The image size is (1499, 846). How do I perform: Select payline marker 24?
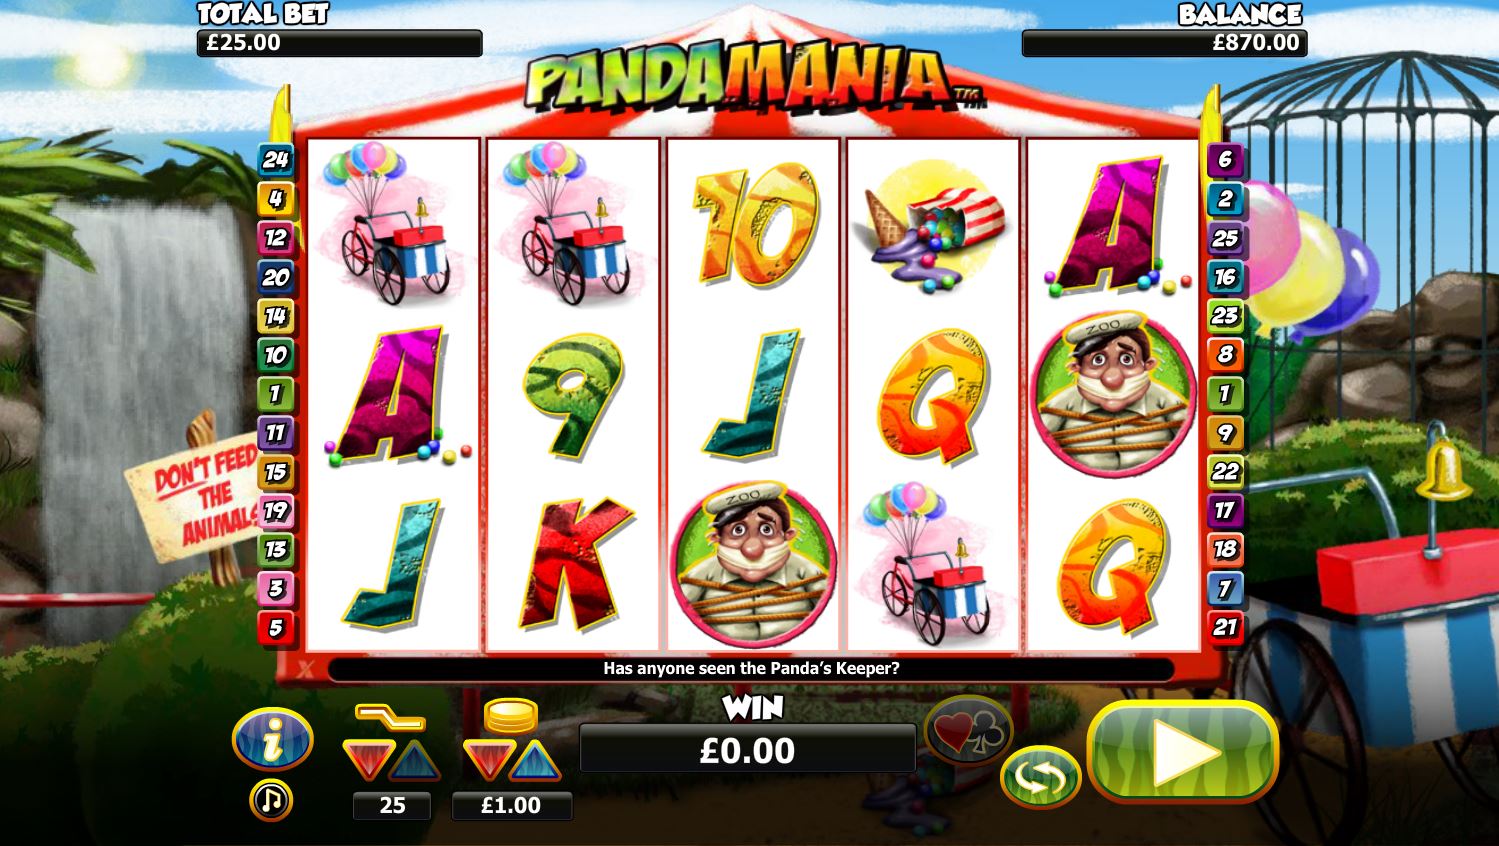click(275, 159)
